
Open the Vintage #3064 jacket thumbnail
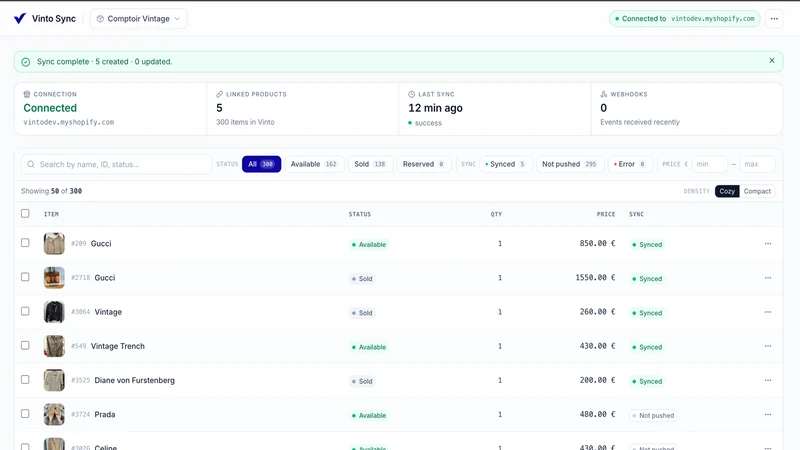tap(54, 312)
